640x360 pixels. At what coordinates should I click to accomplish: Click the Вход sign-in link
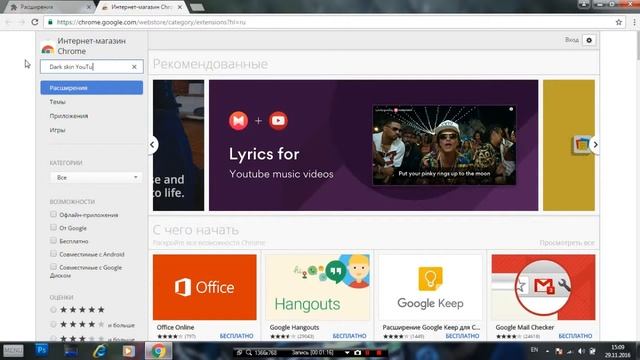pos(571,40)
